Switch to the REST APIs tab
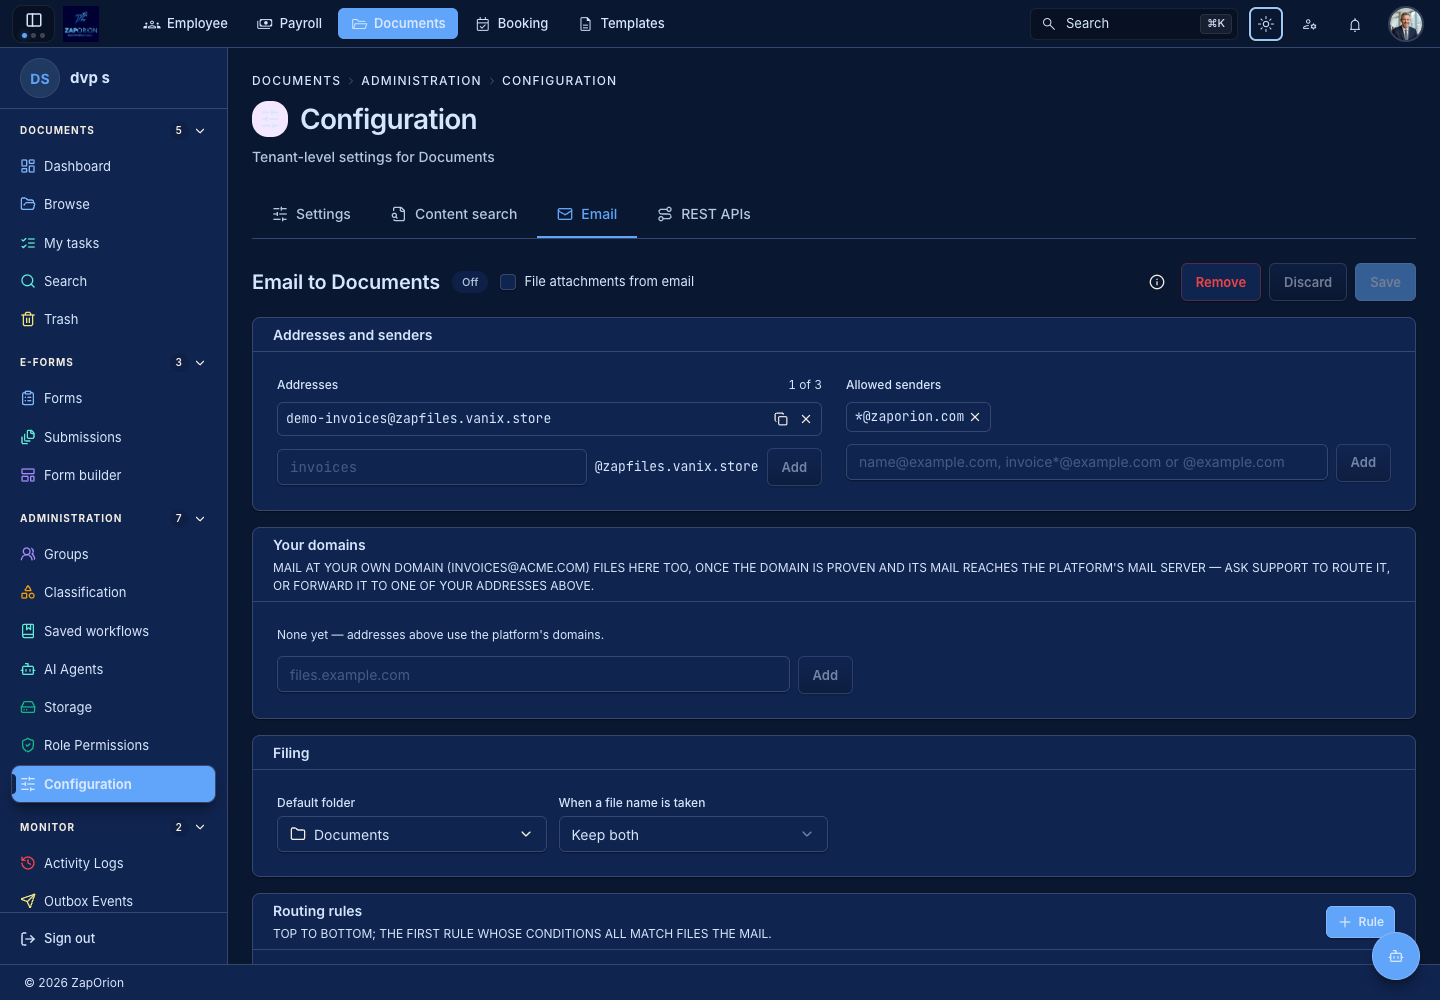 click(x=704, y=214)
